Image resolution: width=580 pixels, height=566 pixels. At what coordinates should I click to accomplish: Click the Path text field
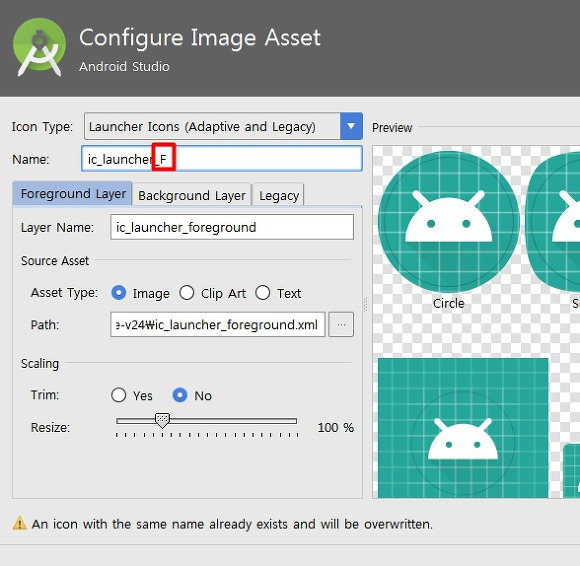218,324
